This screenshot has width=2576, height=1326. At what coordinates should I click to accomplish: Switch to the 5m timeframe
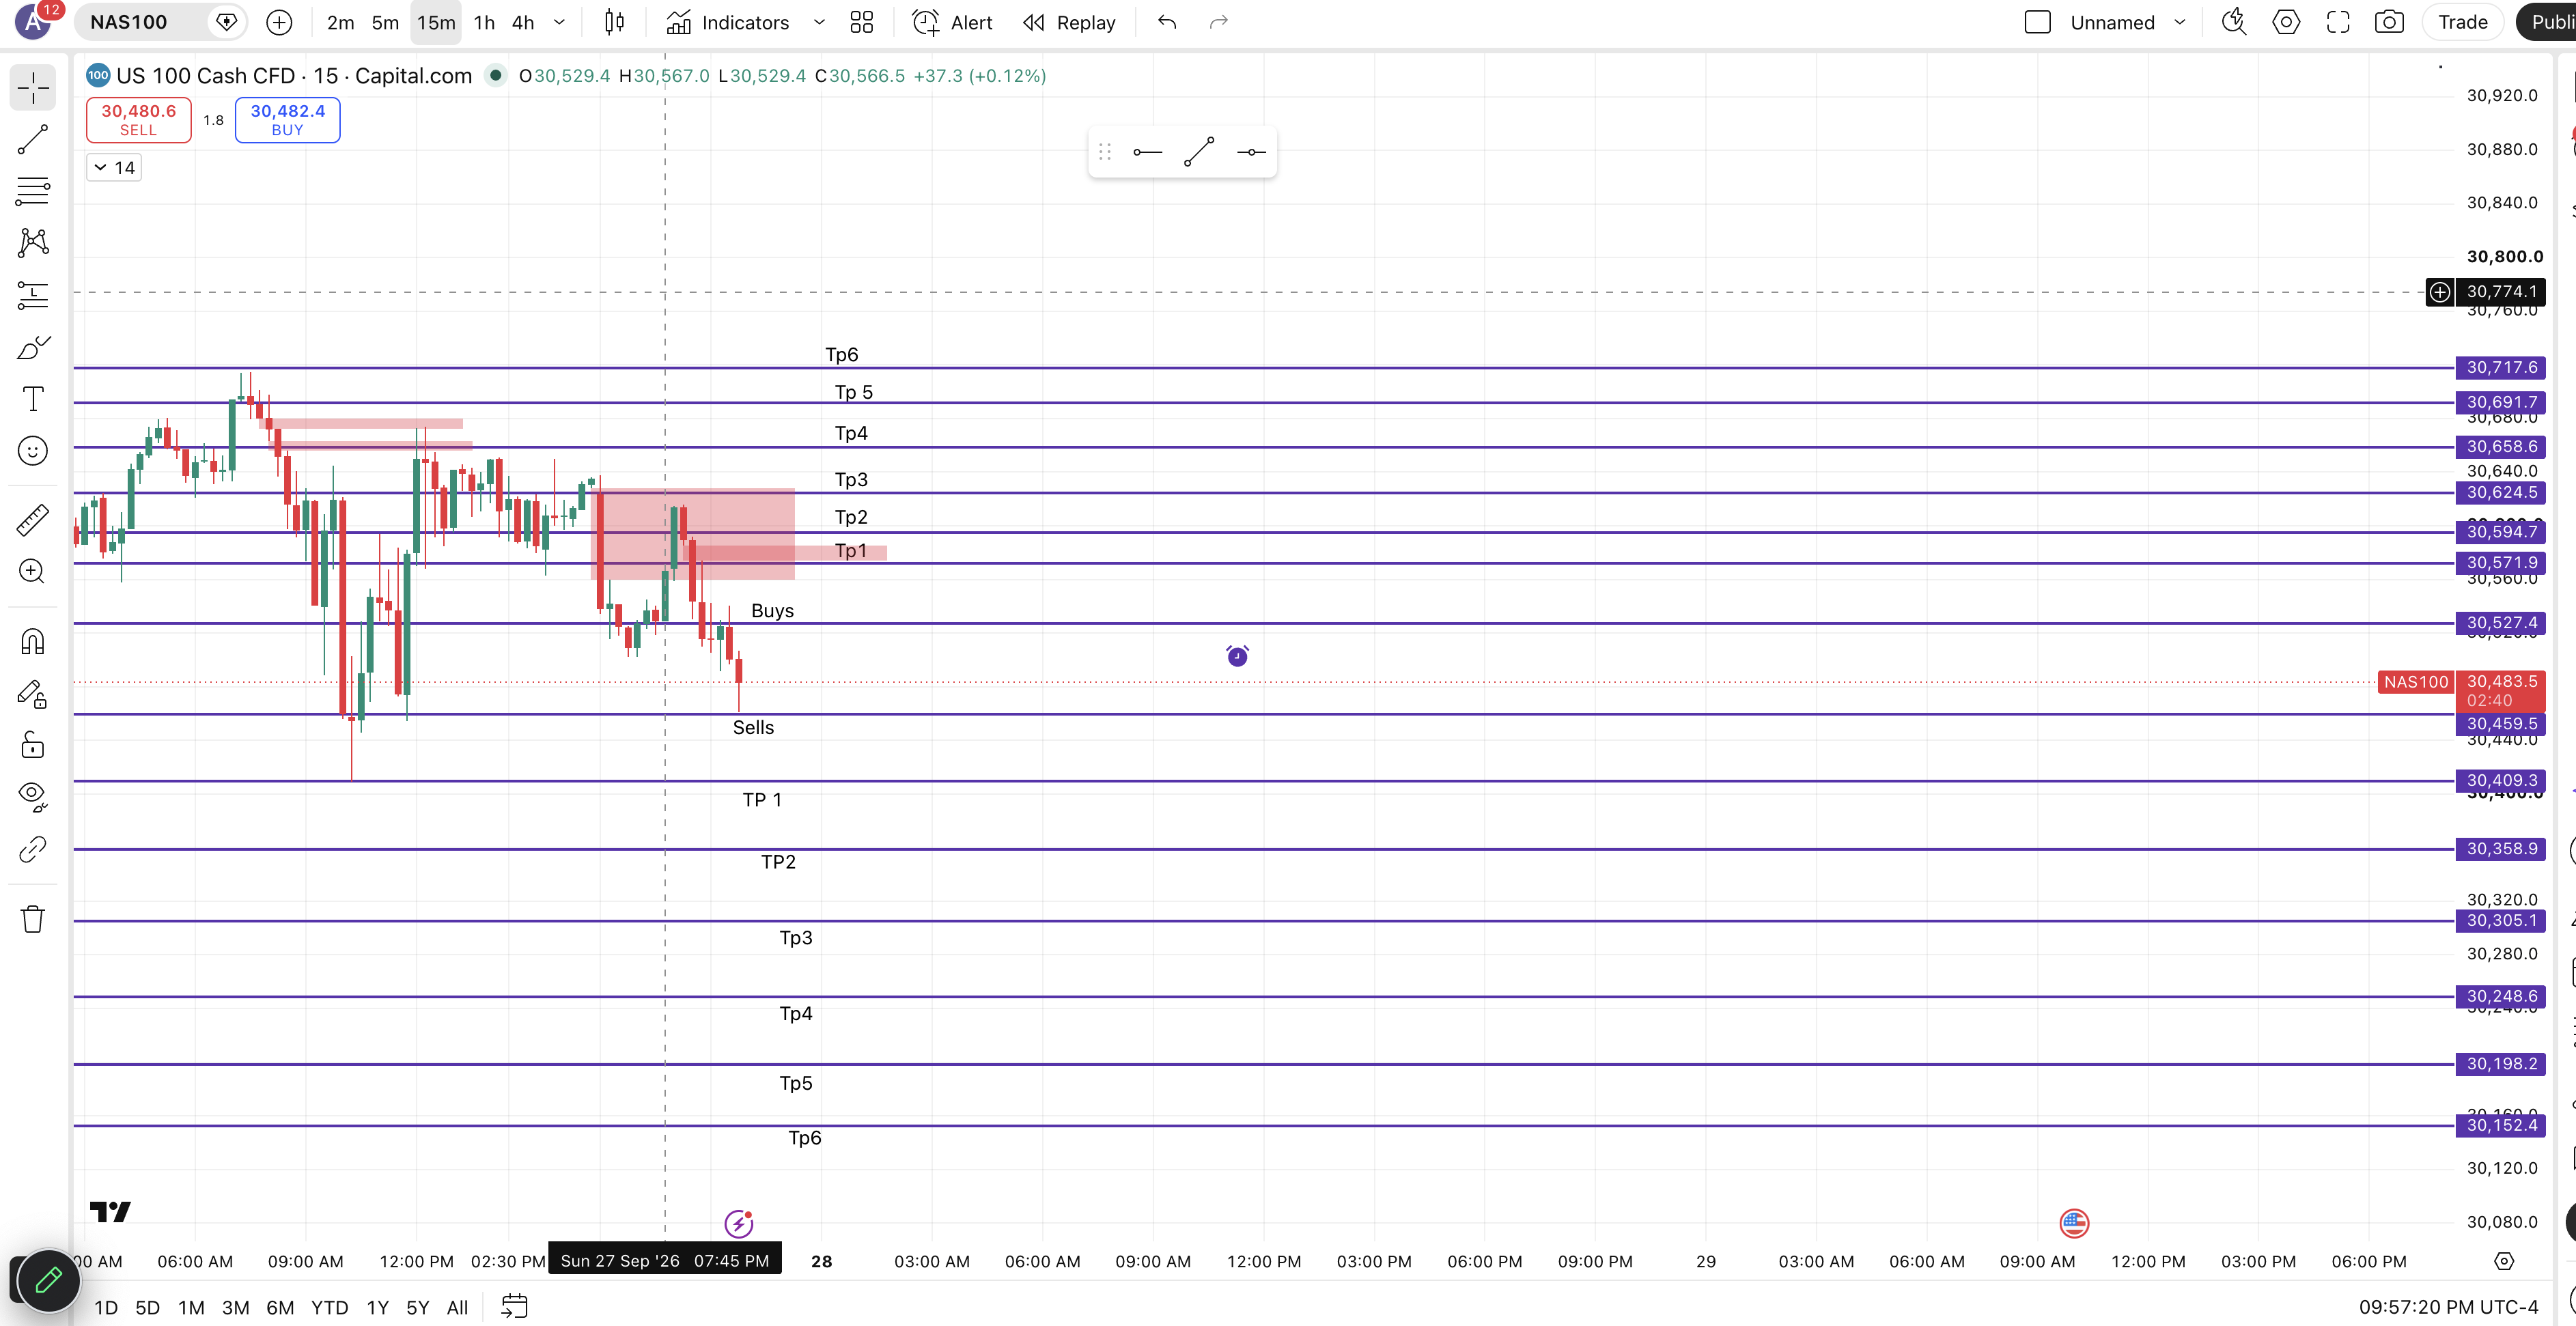(385, 22)
